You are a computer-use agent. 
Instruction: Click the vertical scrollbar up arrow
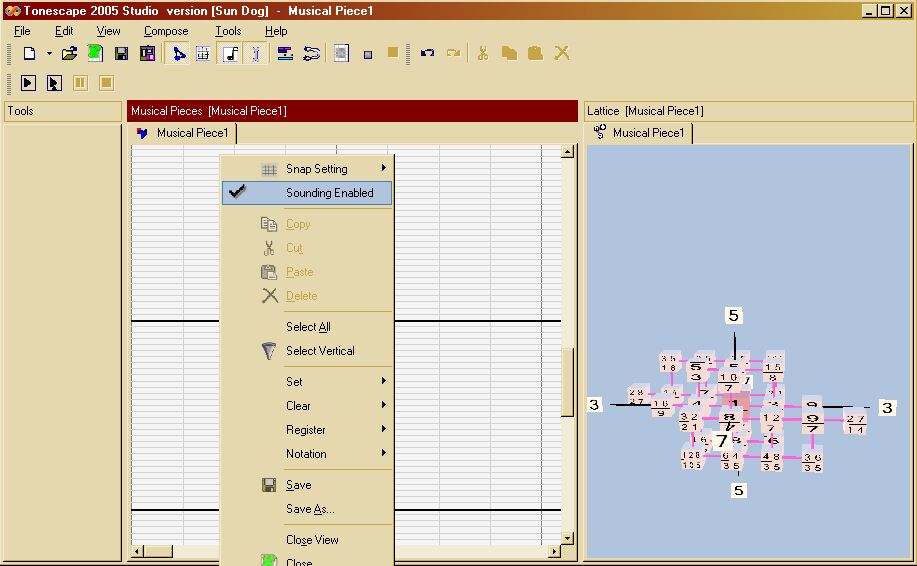point(567,152)
